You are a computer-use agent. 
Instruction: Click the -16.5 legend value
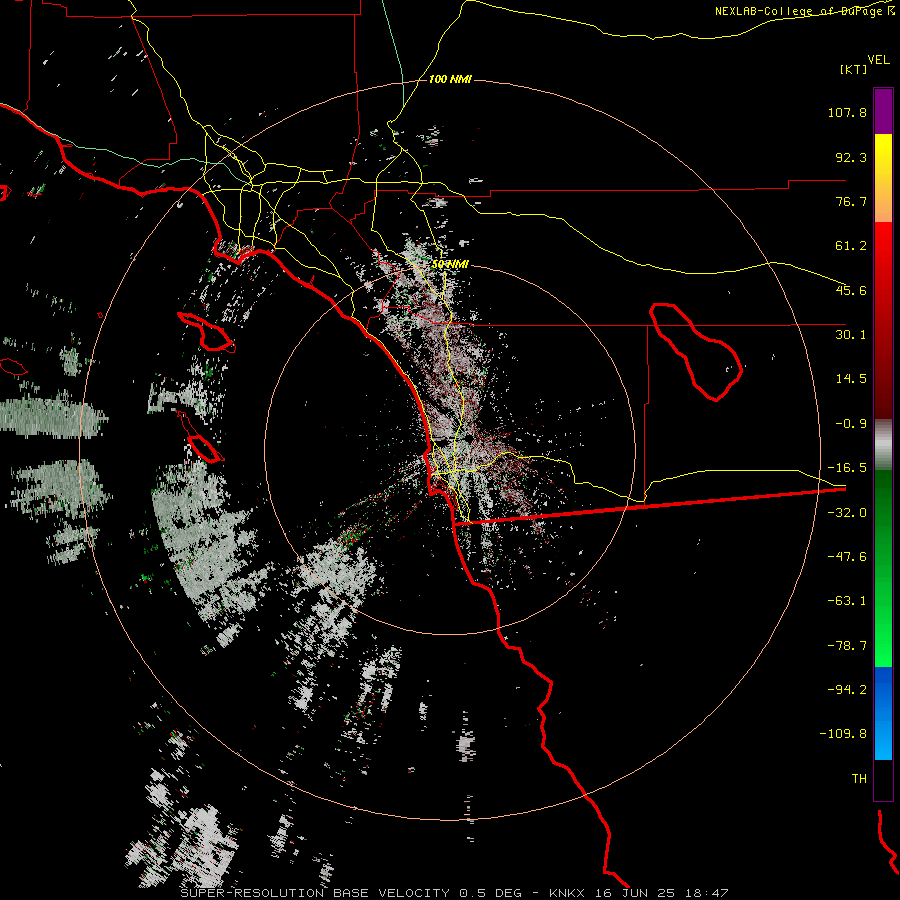click(847, 468)
